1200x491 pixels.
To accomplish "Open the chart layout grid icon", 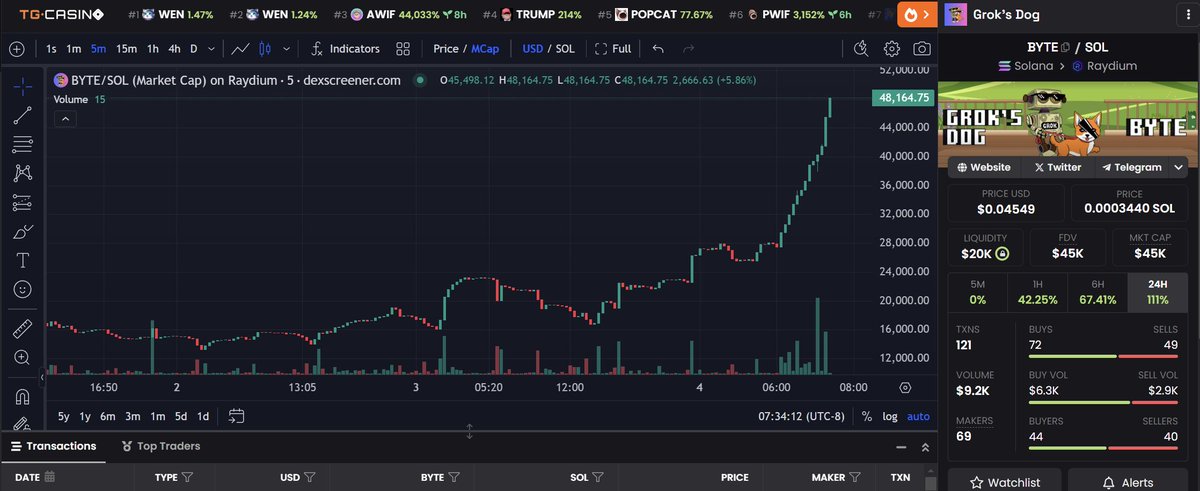I will pos(403,48).
